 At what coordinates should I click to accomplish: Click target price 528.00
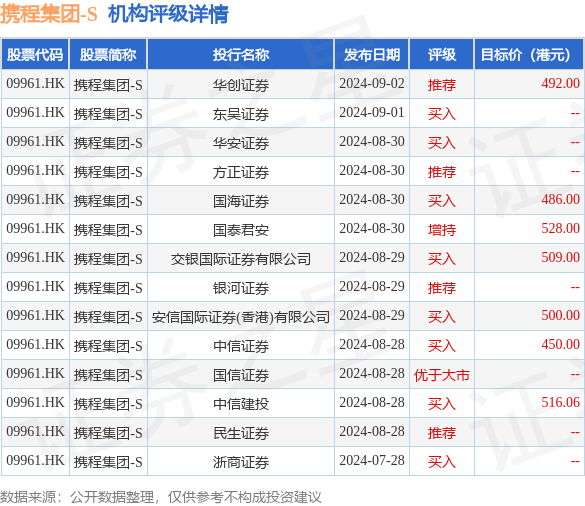click(x=560, y=228)
